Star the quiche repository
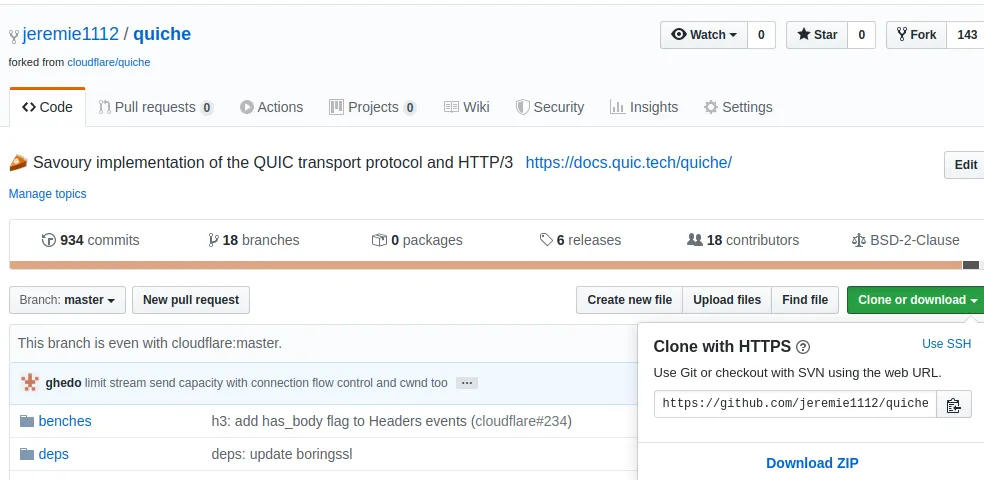The height and width of the screenshot is (480, 984). tap(816, 35)
